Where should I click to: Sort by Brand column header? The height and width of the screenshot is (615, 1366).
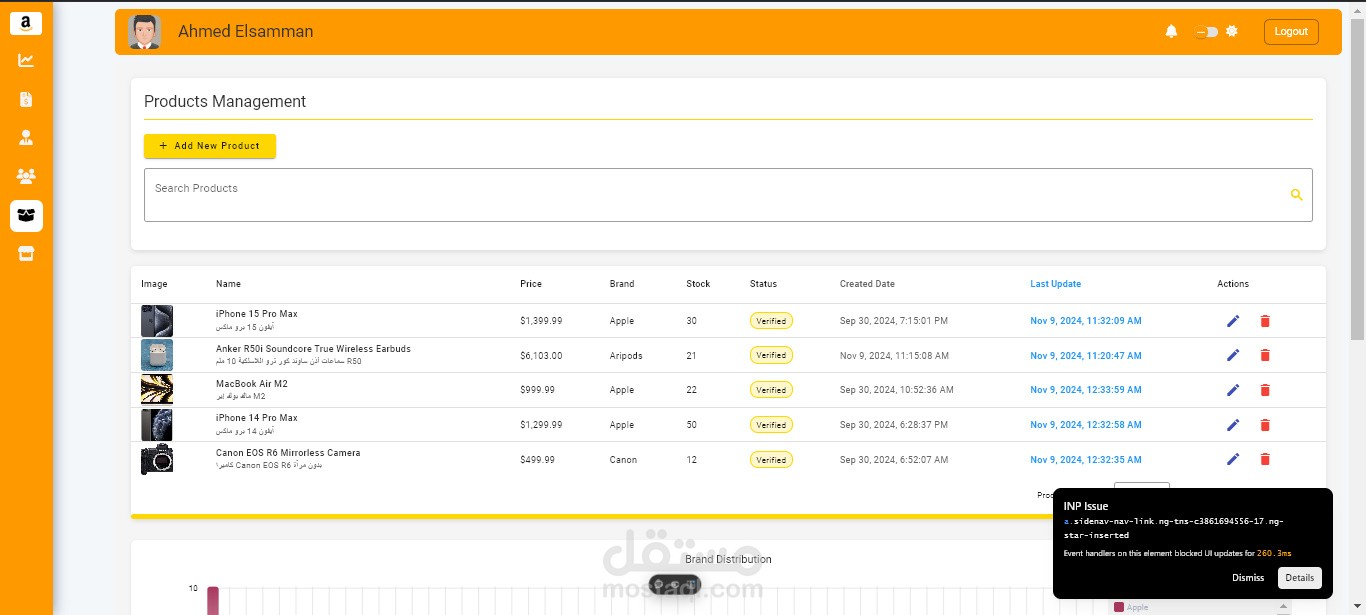[x=622, y=284]
